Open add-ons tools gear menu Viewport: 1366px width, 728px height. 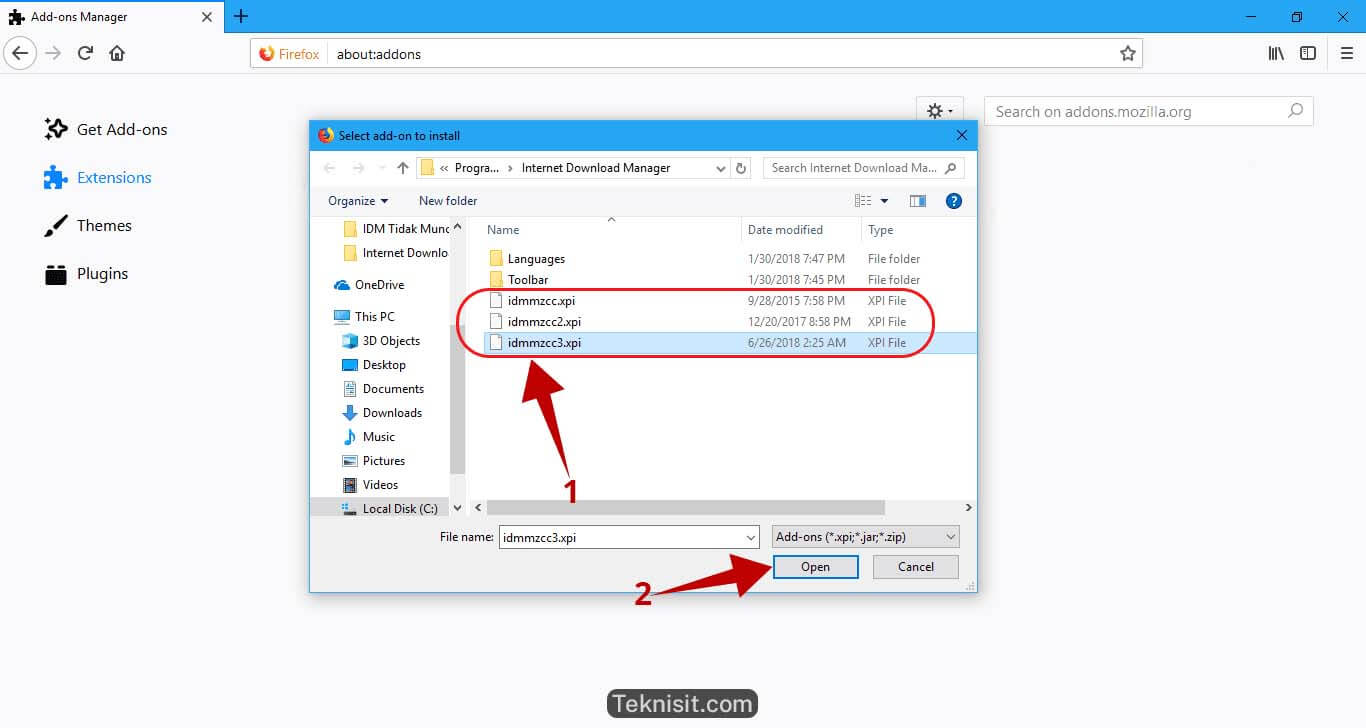[939, 111]
